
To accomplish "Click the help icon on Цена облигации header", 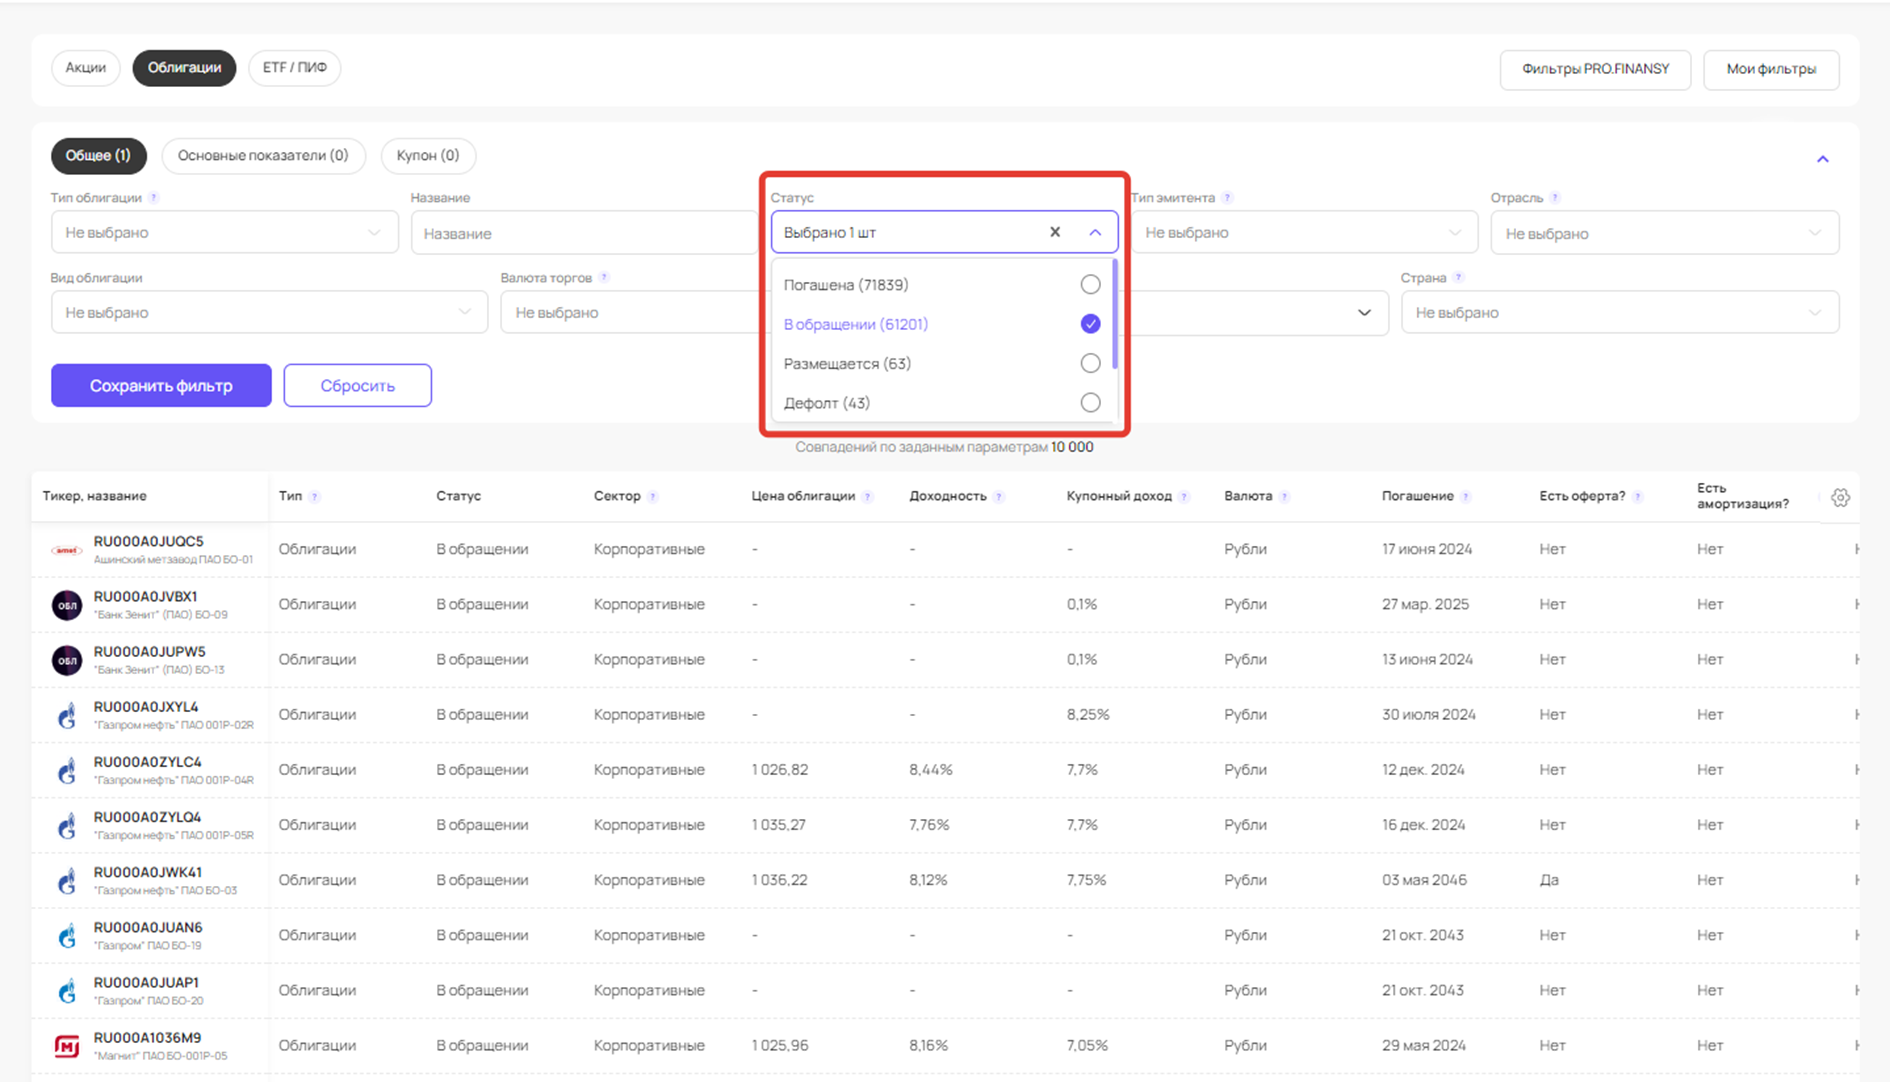I will [x=867, y=497].
